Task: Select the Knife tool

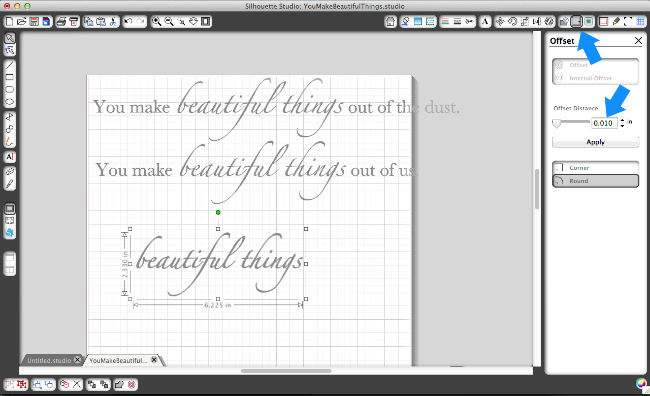Action: coord(10,184)
